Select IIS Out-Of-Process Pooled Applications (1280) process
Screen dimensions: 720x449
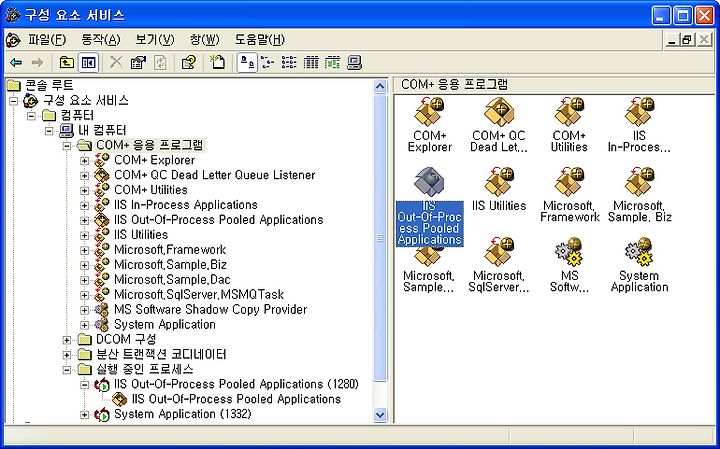[236, 384]
